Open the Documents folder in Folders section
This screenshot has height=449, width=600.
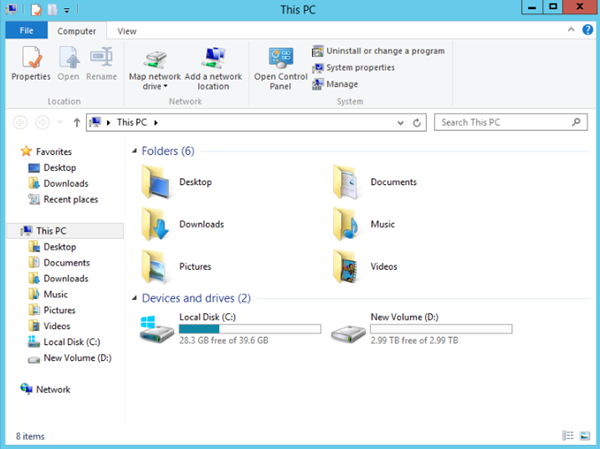(x=375, y=182)
